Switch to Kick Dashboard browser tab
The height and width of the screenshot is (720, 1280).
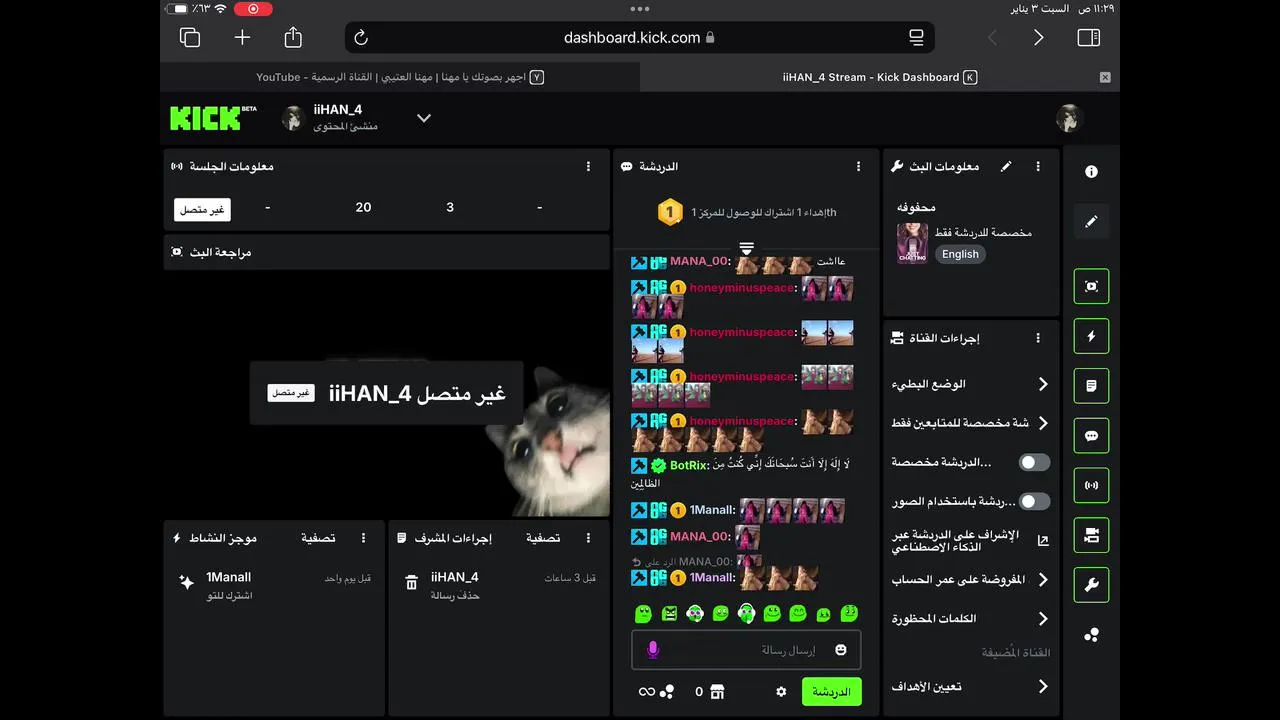880,77
